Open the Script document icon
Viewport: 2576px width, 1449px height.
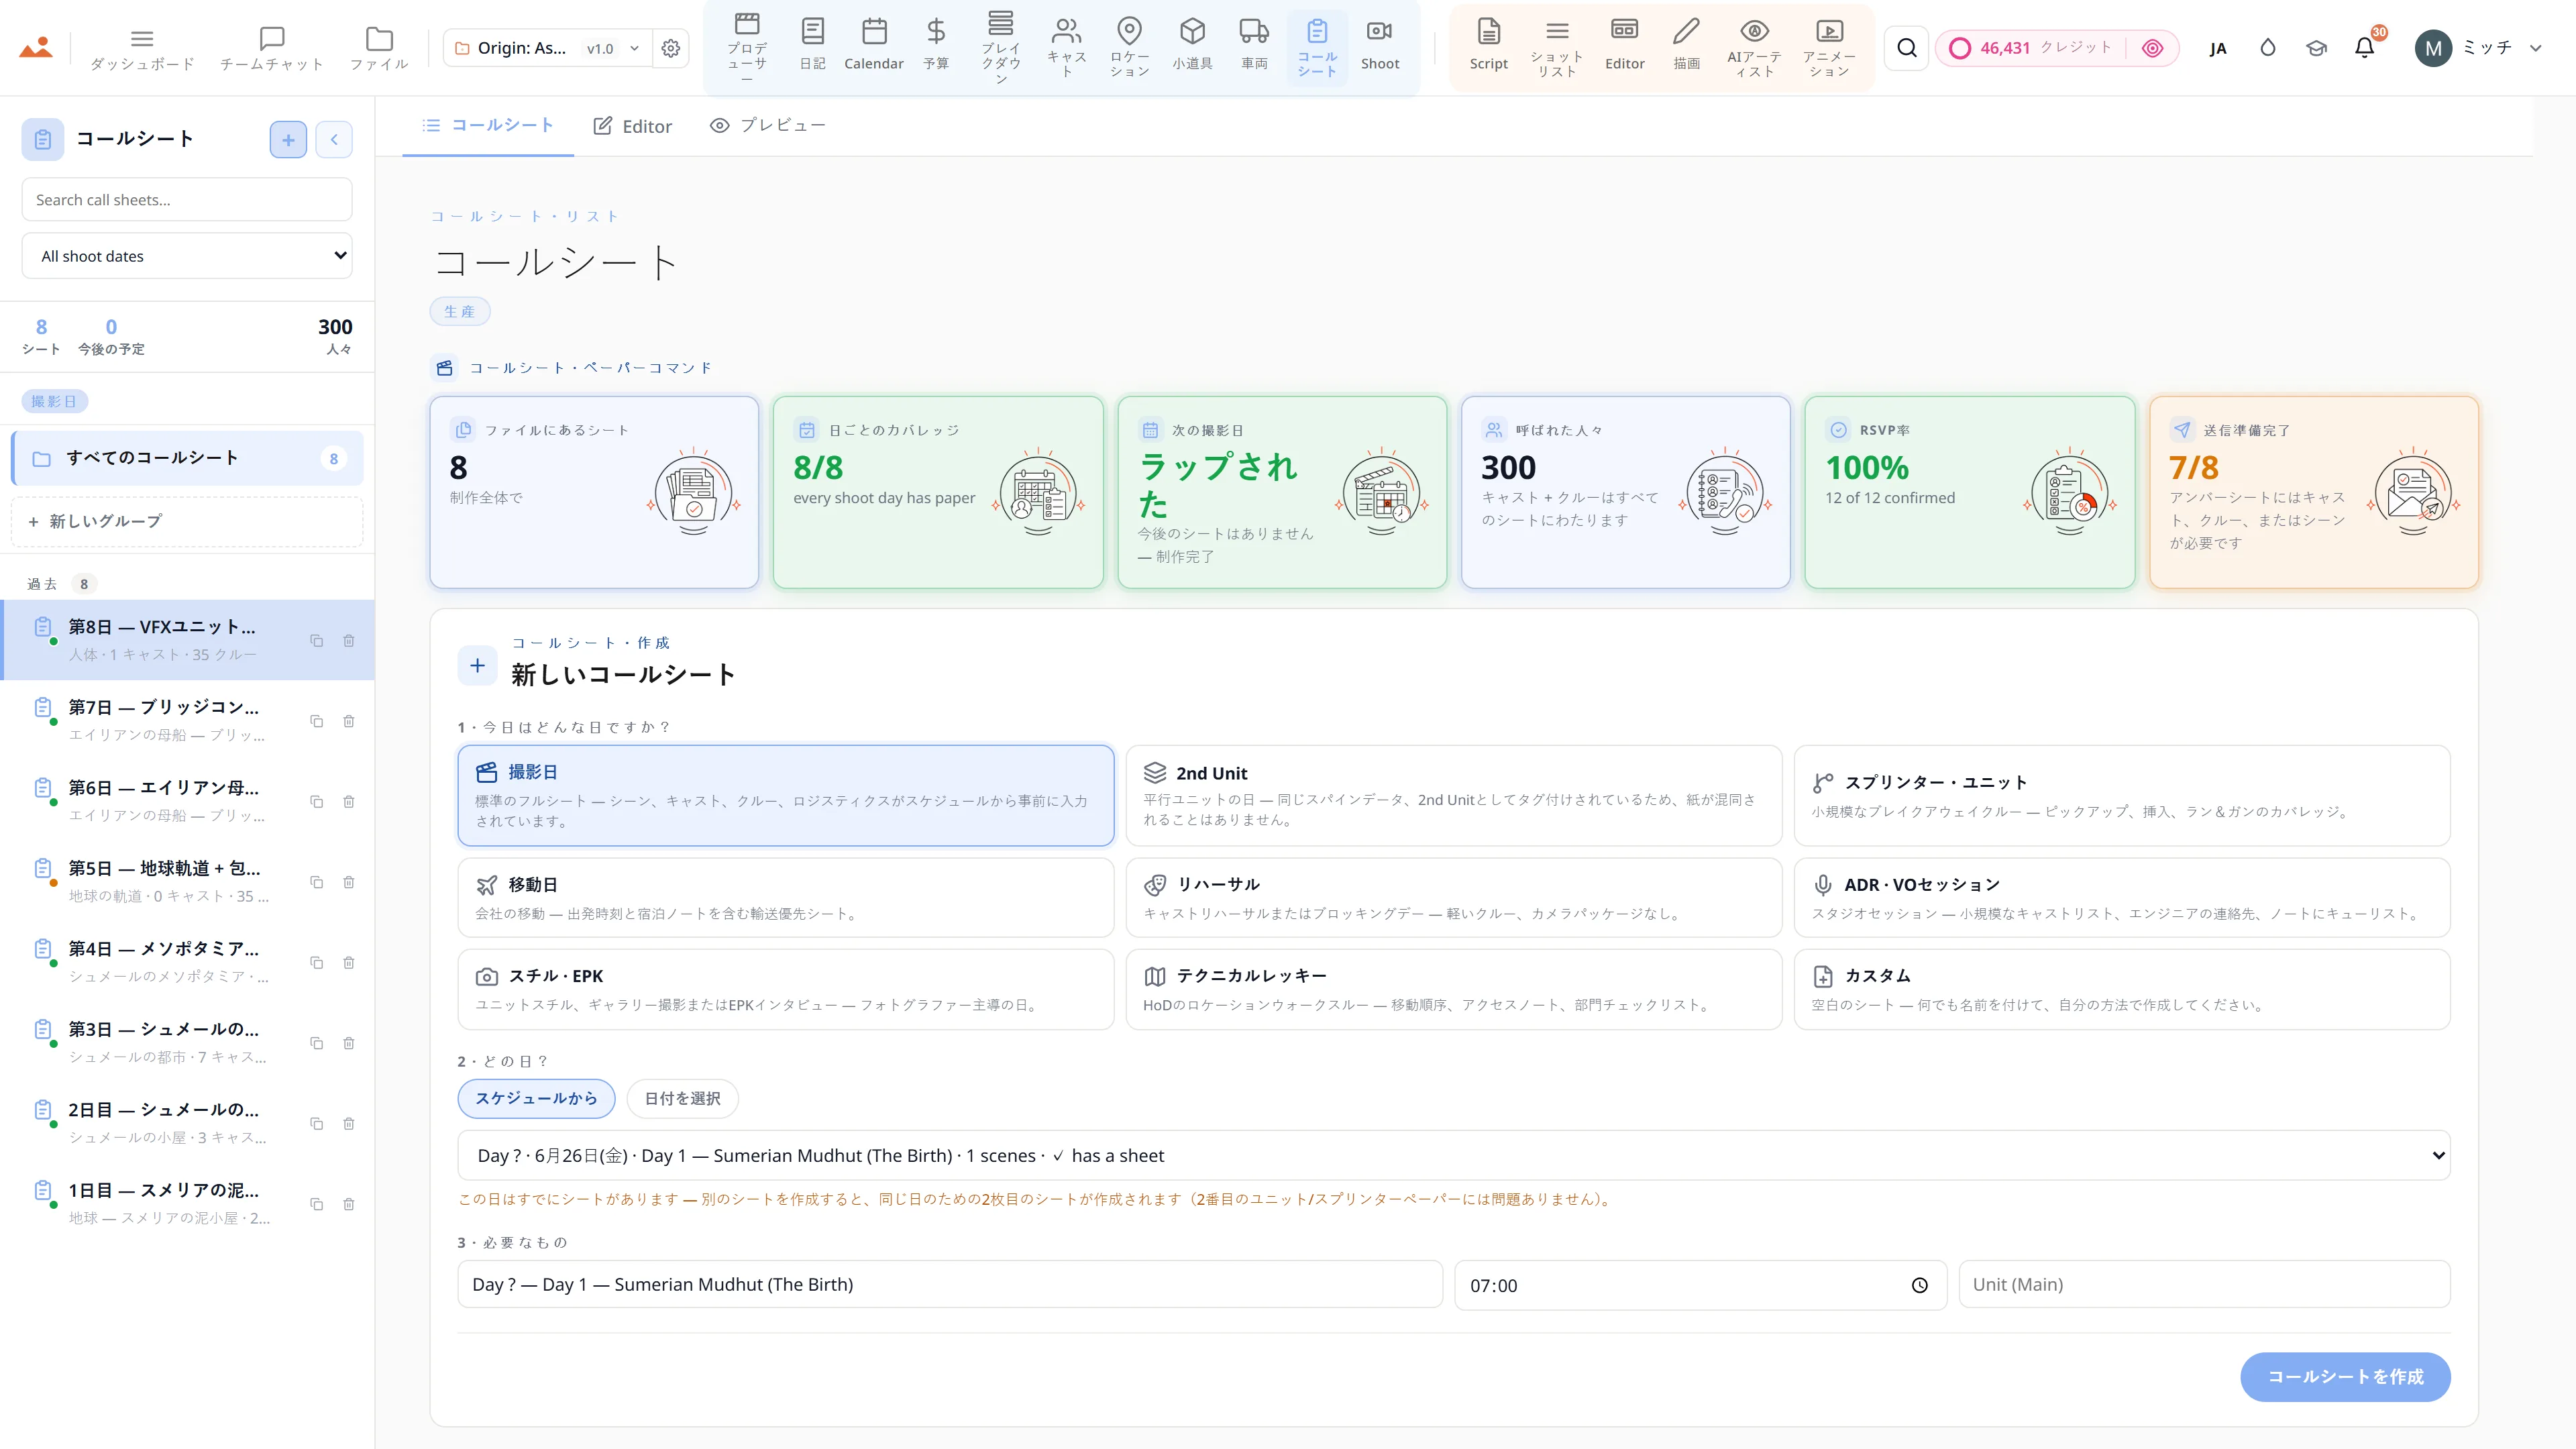(x=1489, y=31)
